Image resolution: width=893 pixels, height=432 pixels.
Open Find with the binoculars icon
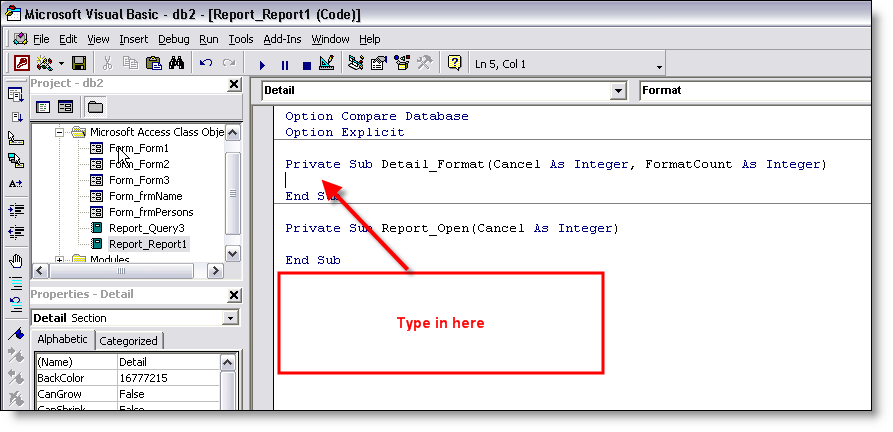pyautogui.click(x=177, y=63)
